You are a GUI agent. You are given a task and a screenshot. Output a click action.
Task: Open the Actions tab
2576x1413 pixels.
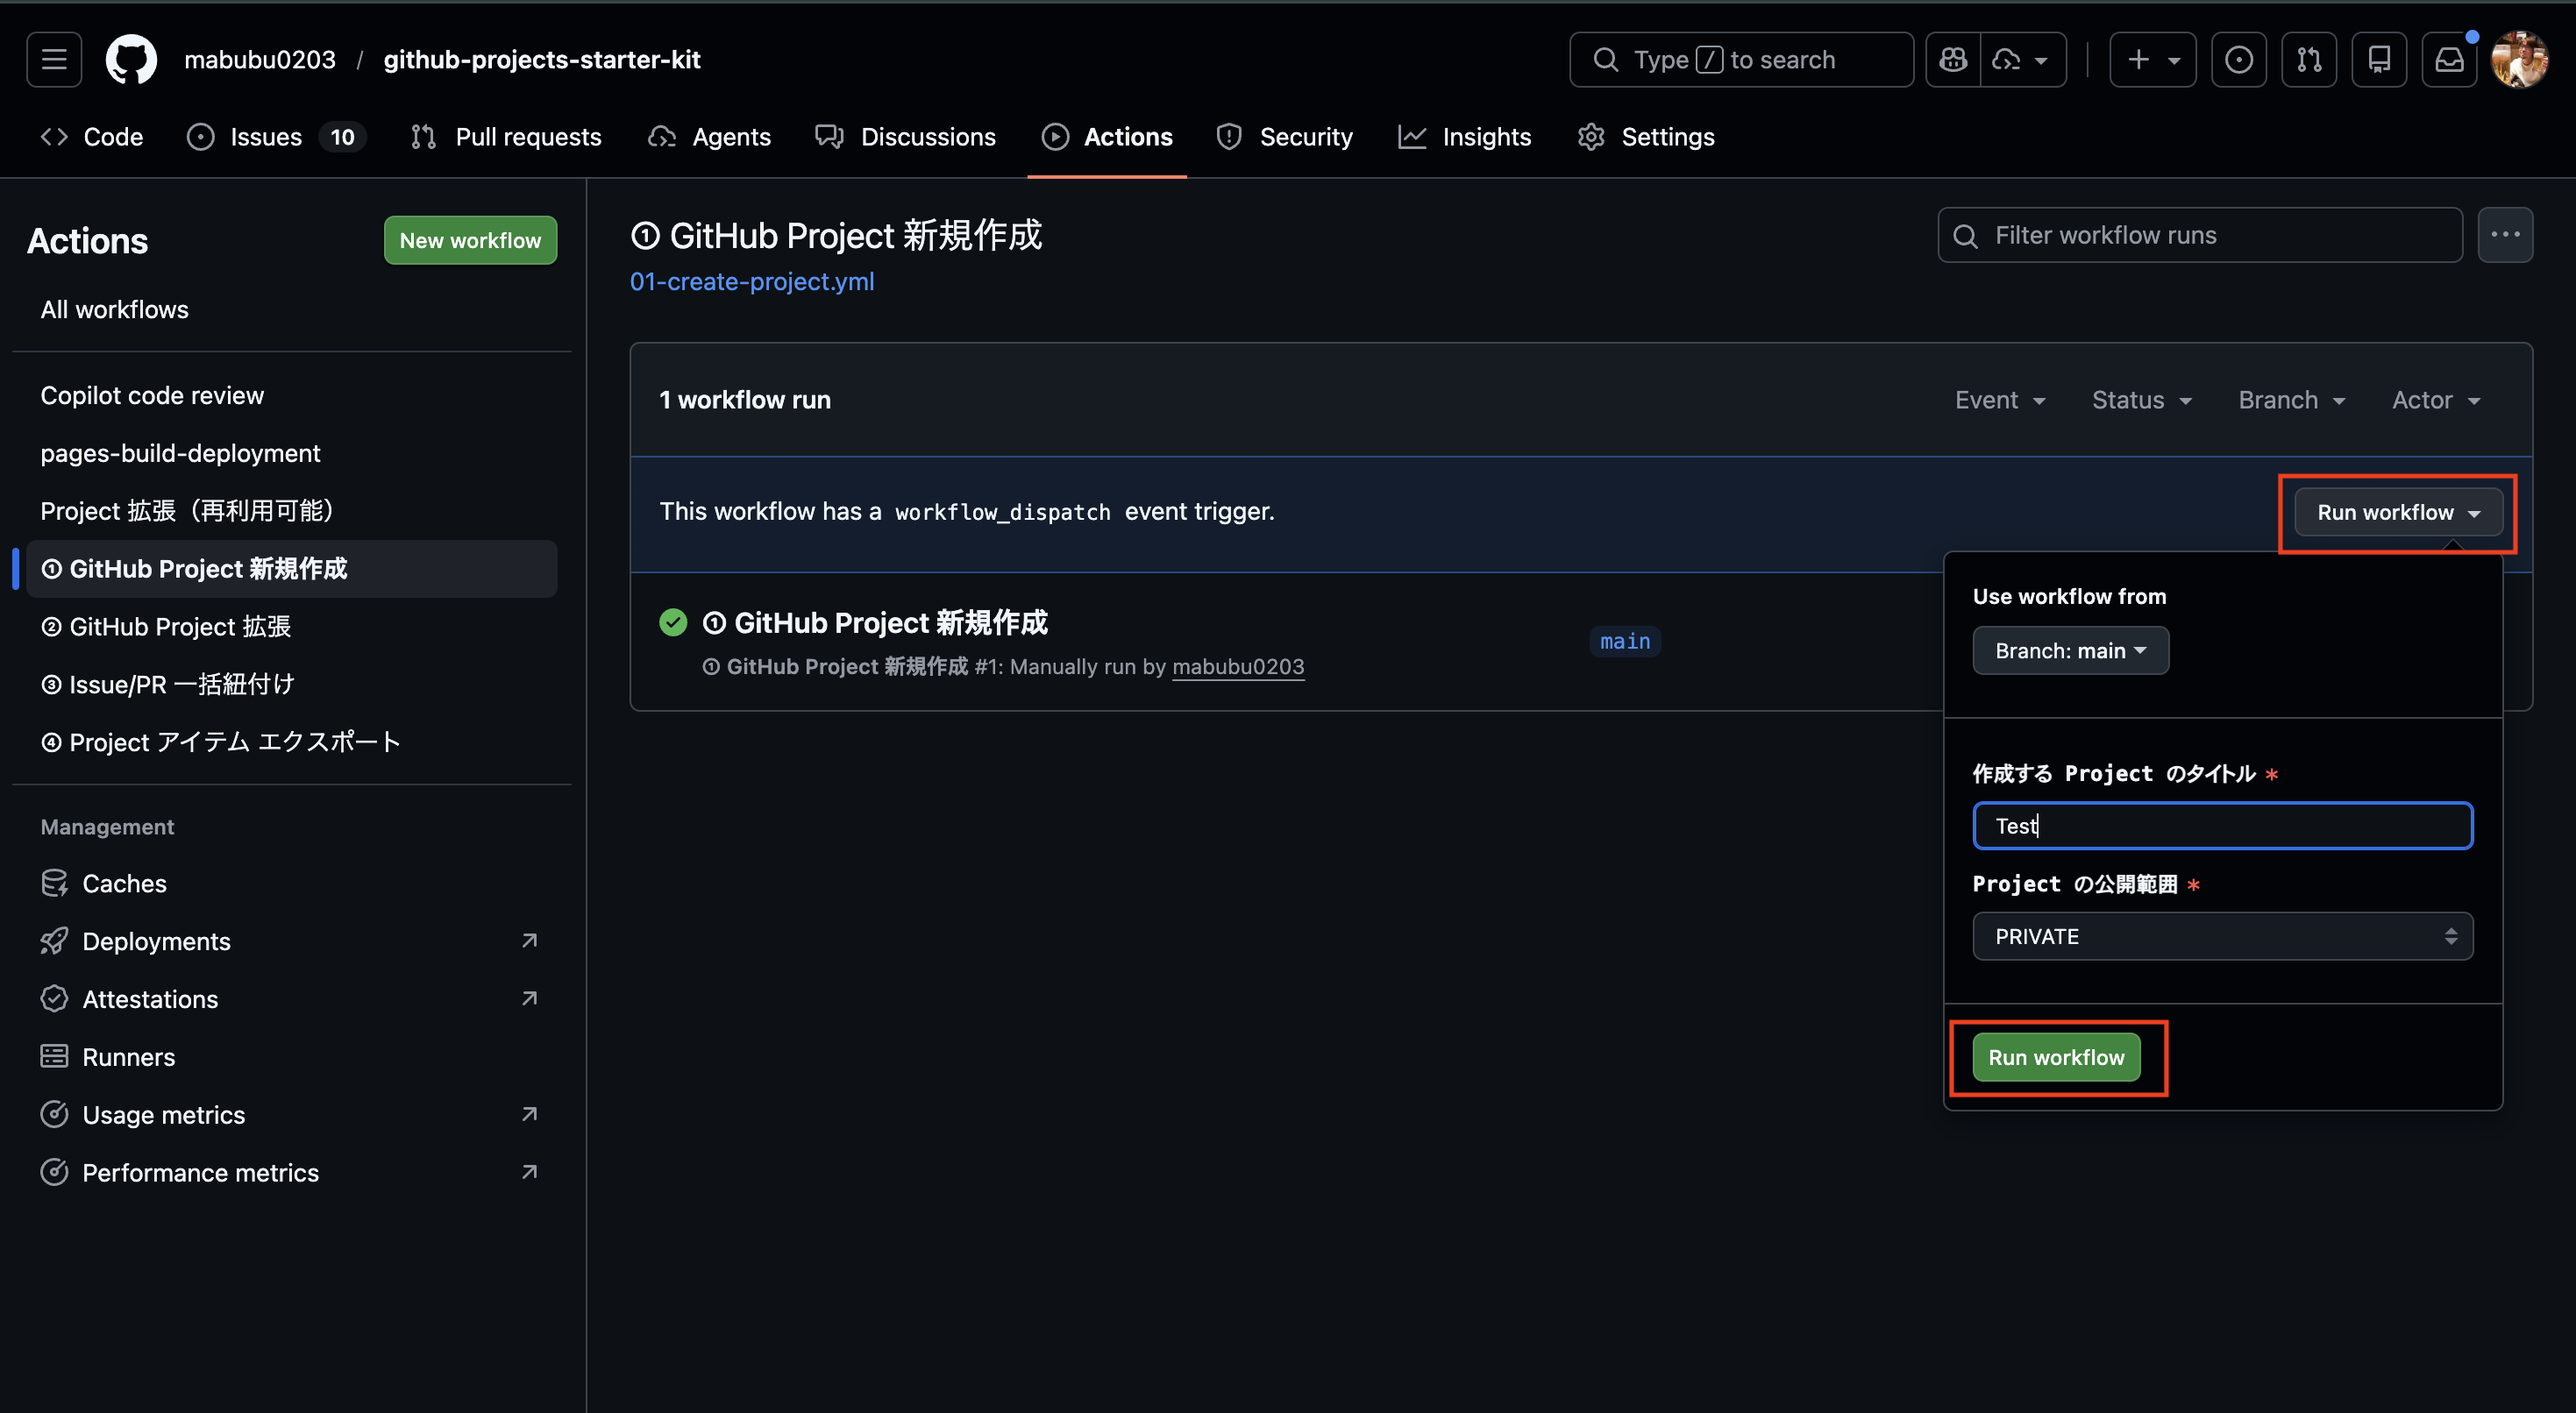[1107, 137]
